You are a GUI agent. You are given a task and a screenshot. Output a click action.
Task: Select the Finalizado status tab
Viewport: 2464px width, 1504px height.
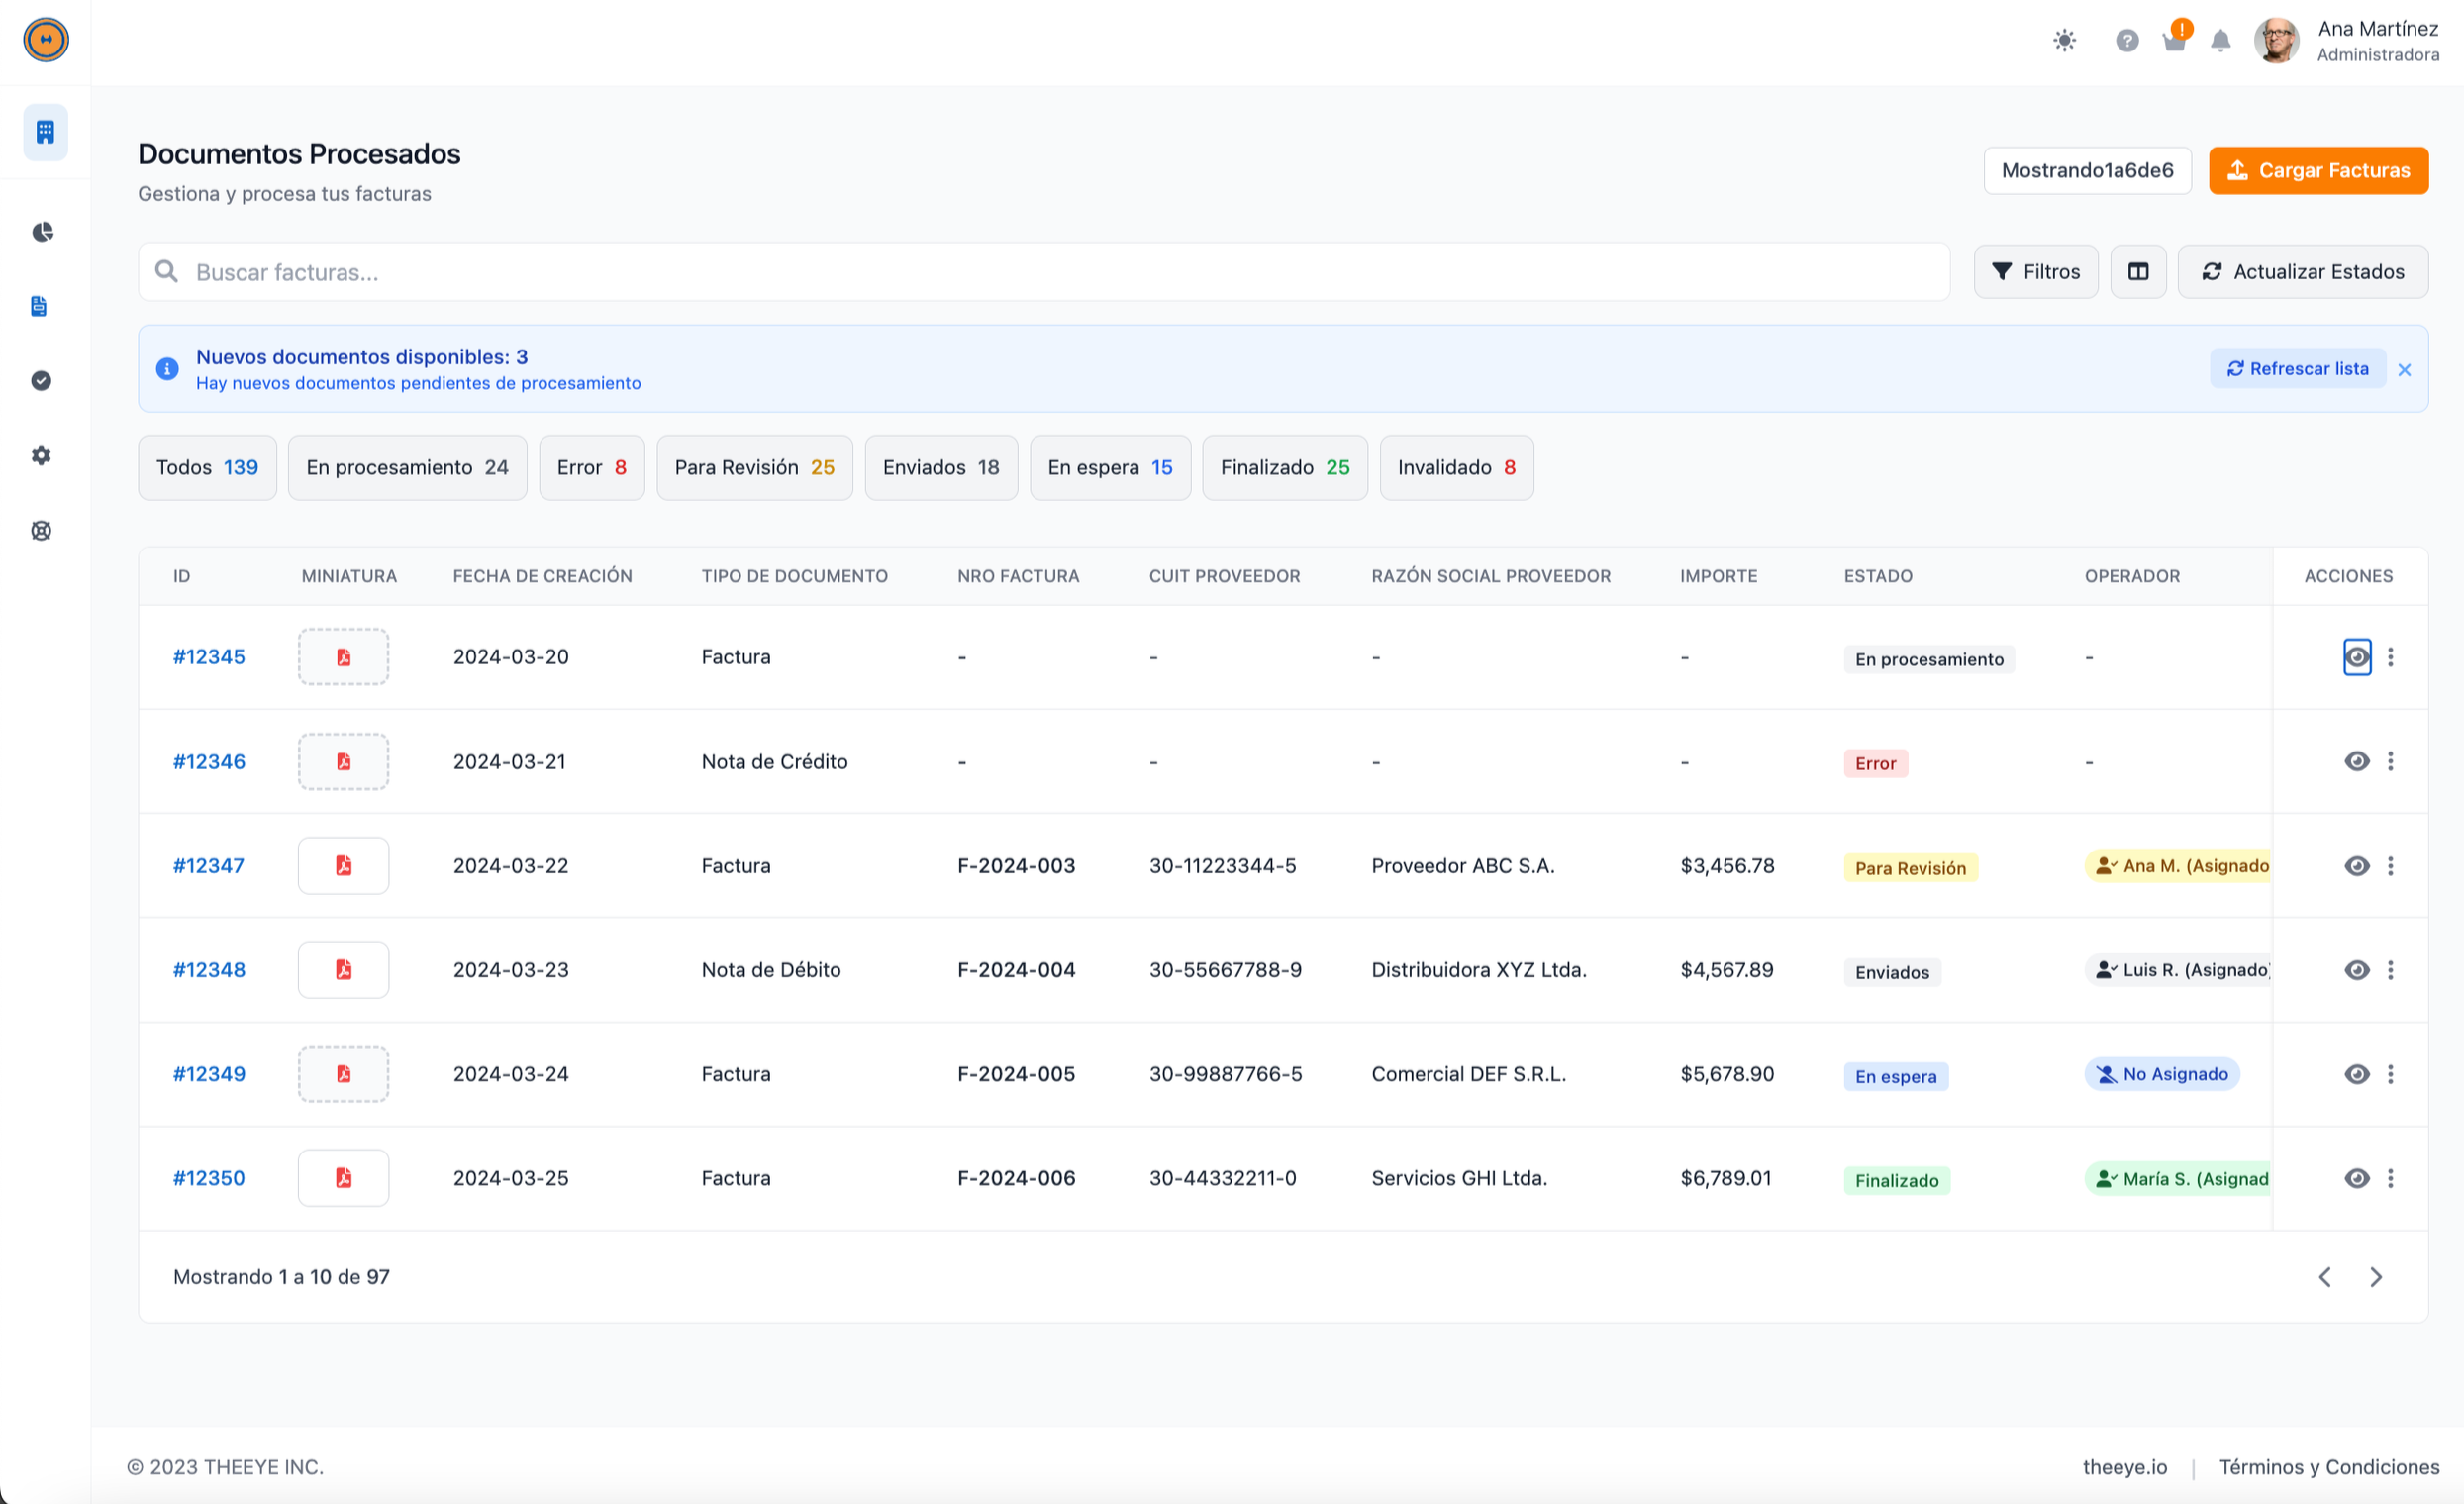click(x=1284, y=467)
